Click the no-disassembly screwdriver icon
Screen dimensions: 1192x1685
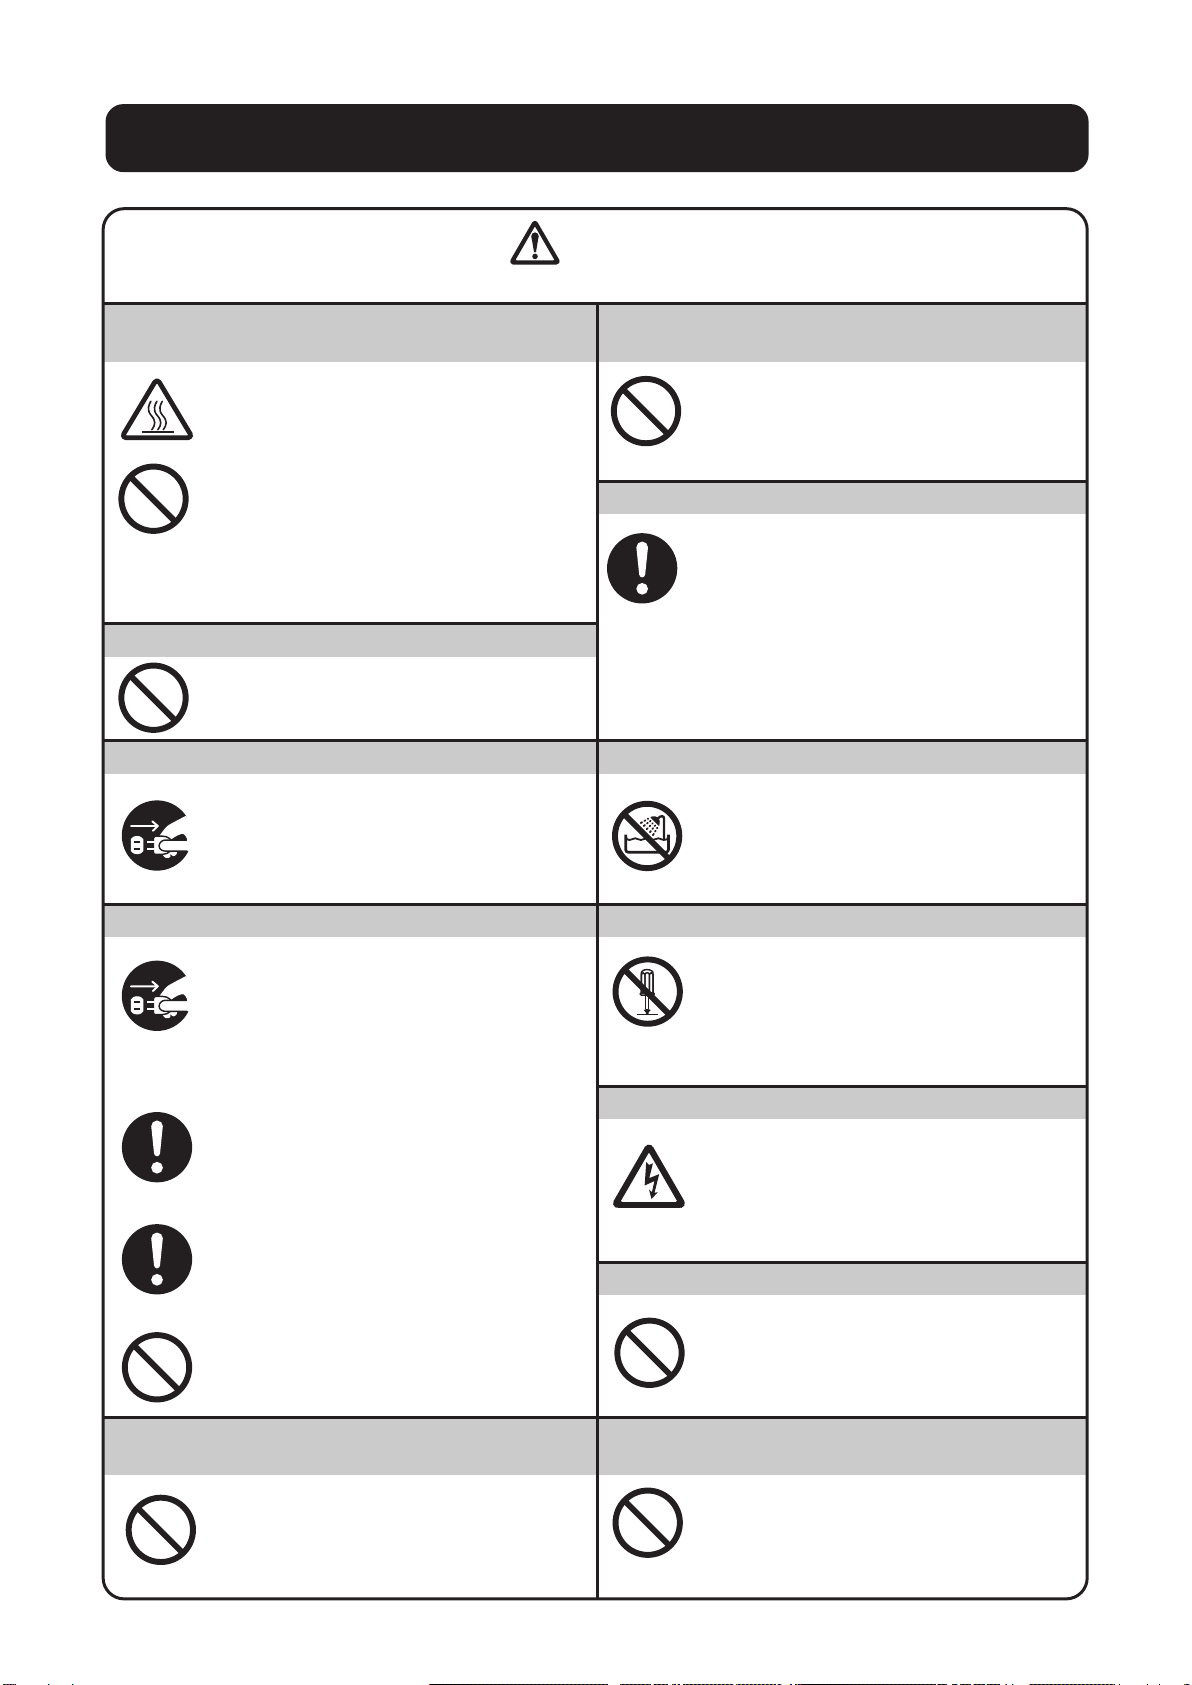647,992
